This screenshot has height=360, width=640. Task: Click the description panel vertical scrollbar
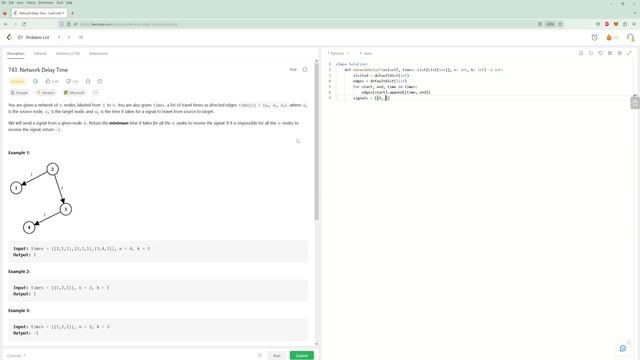pyautogui.click(x=316, y=142)
